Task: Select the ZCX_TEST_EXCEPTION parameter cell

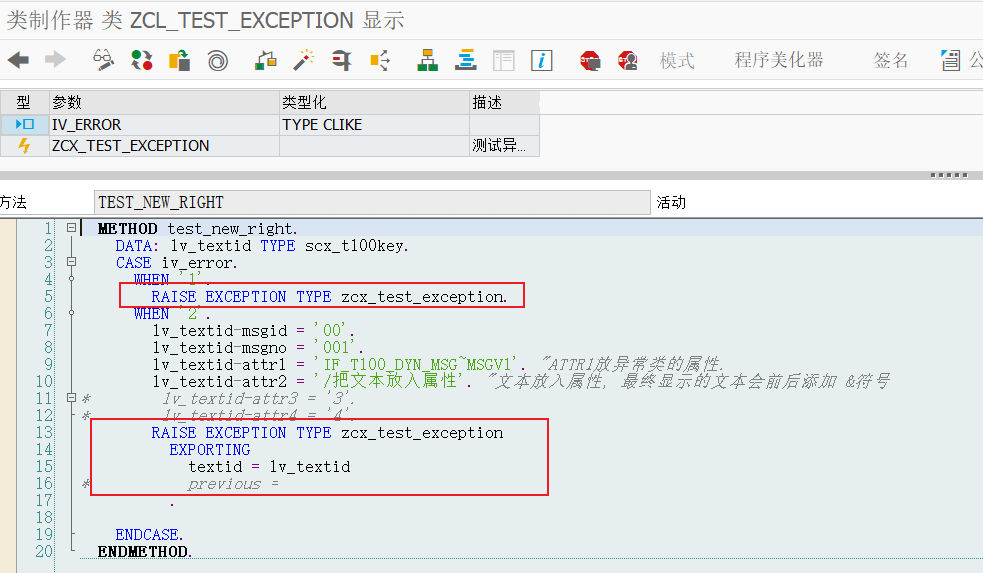Action: click(x=164, y=145)
